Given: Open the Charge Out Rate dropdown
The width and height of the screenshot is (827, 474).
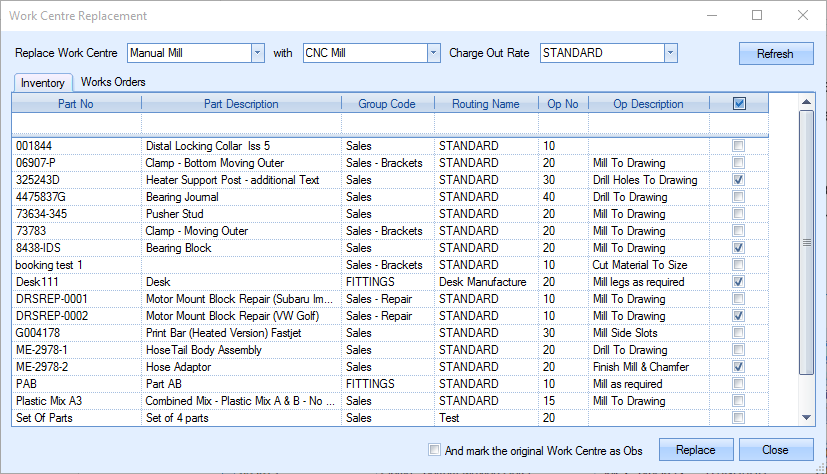Looking at the screenshot, I should [x=670, y=53].
